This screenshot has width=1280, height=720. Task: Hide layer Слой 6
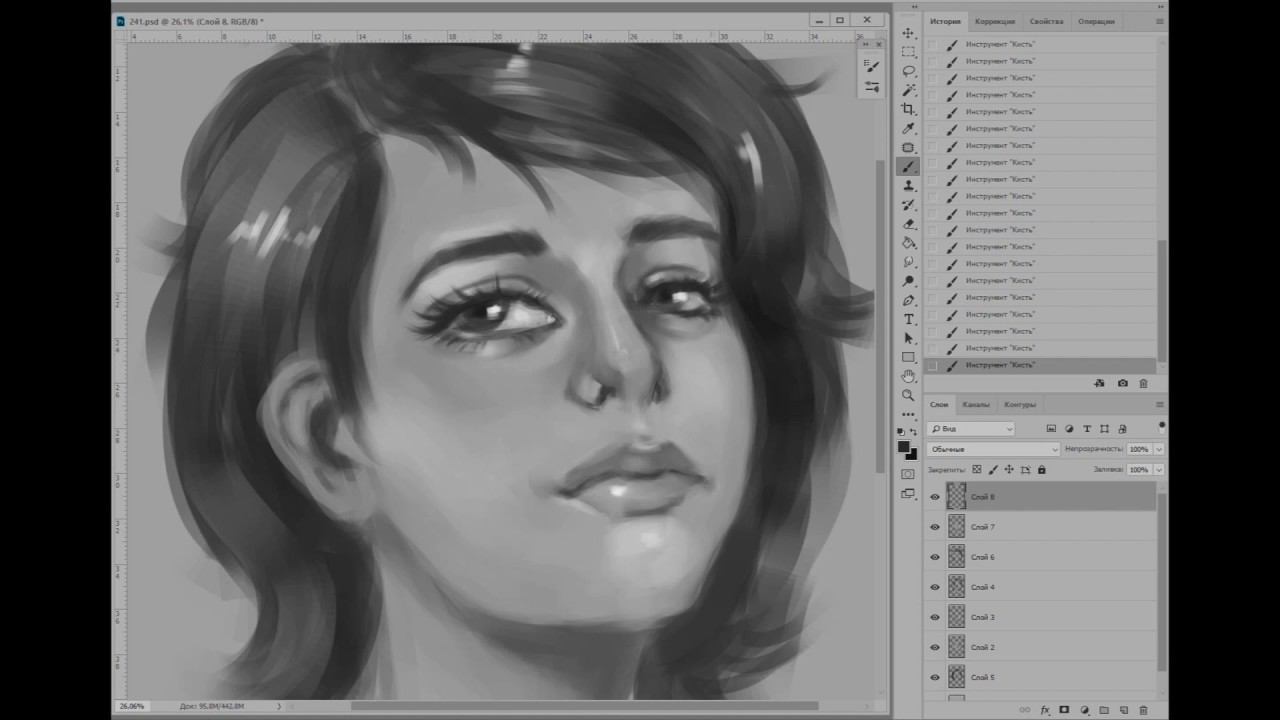coord(935,557)
